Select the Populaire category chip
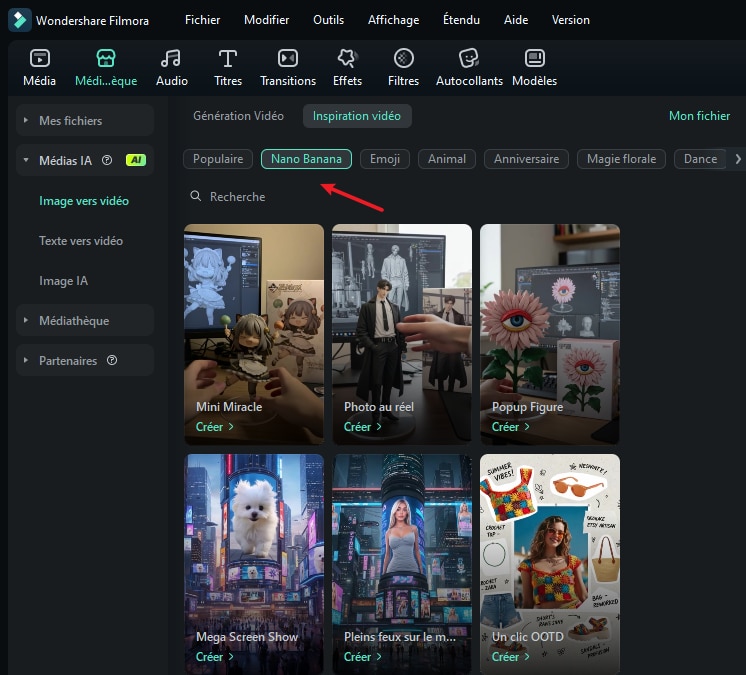Viewport: 746px width, 675px height. [218, 159]
